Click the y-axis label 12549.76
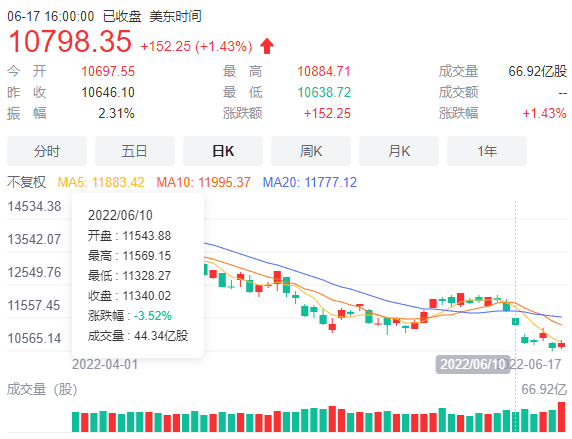Screen dimensions: 572x439 coord(34,272)
